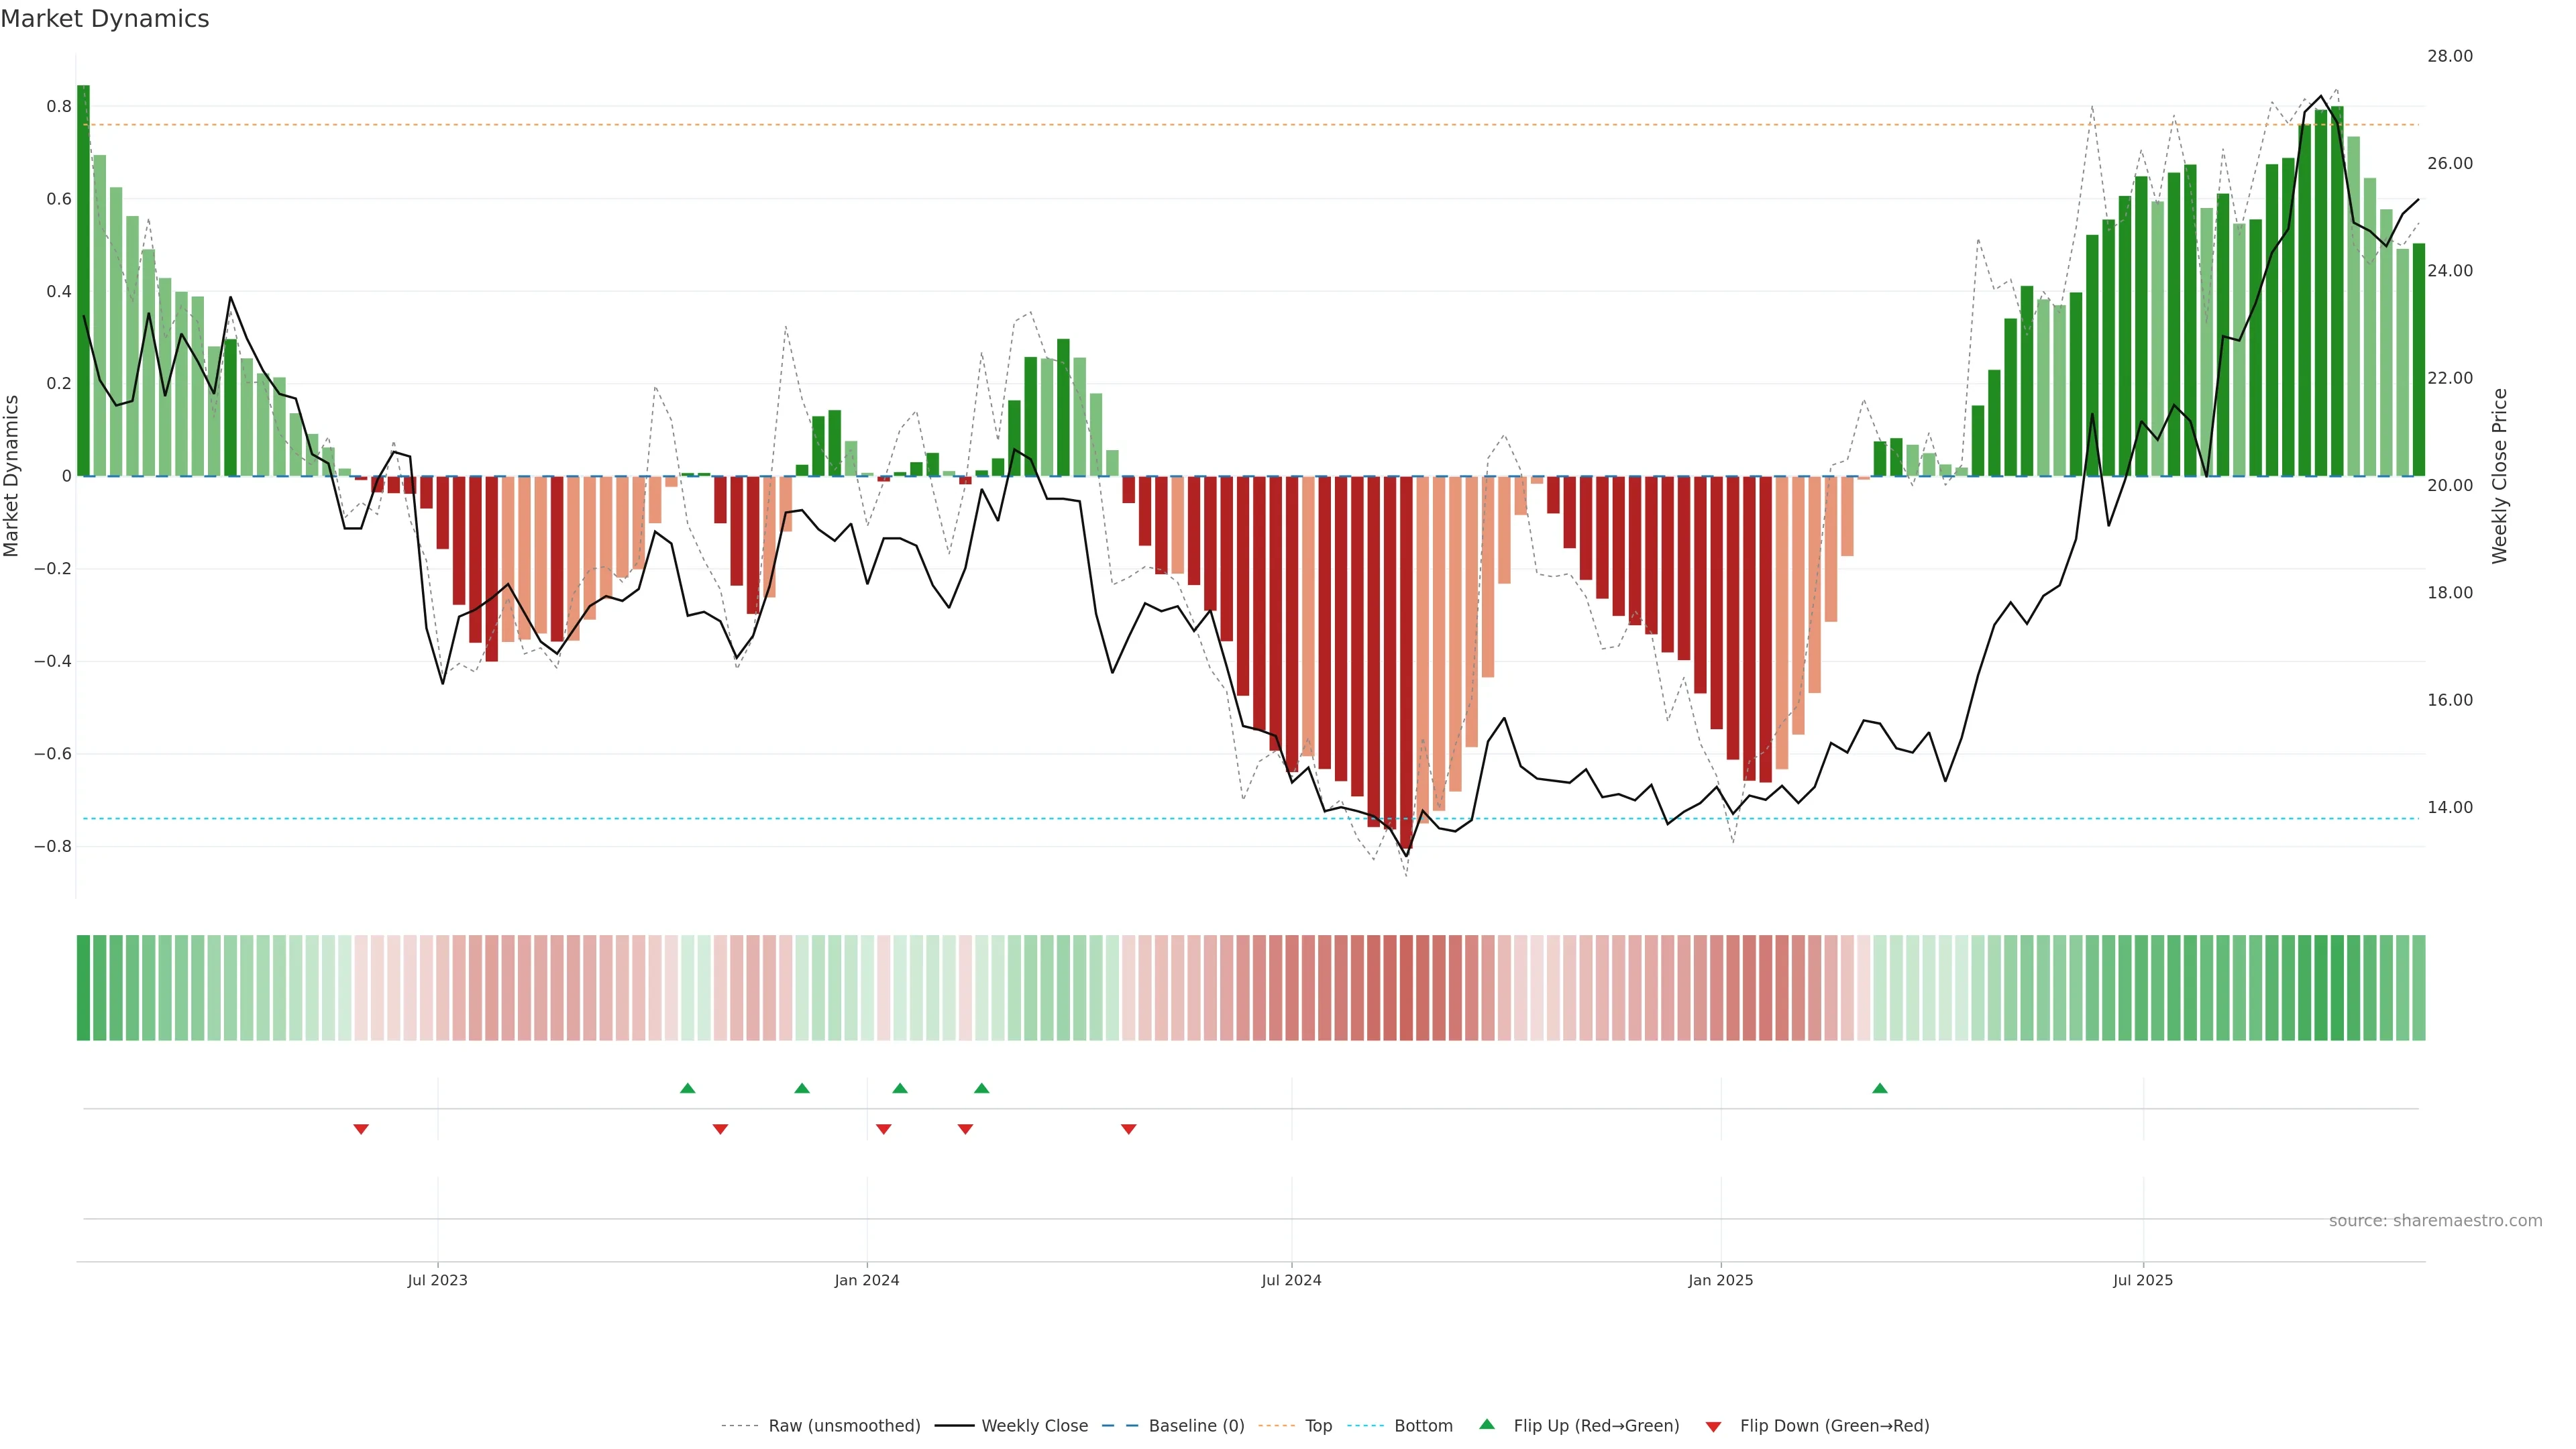Viewport: 2576px width, 1449px height.
Task: Click the Weekly Close solid line legend icon
Action: 954,1426
